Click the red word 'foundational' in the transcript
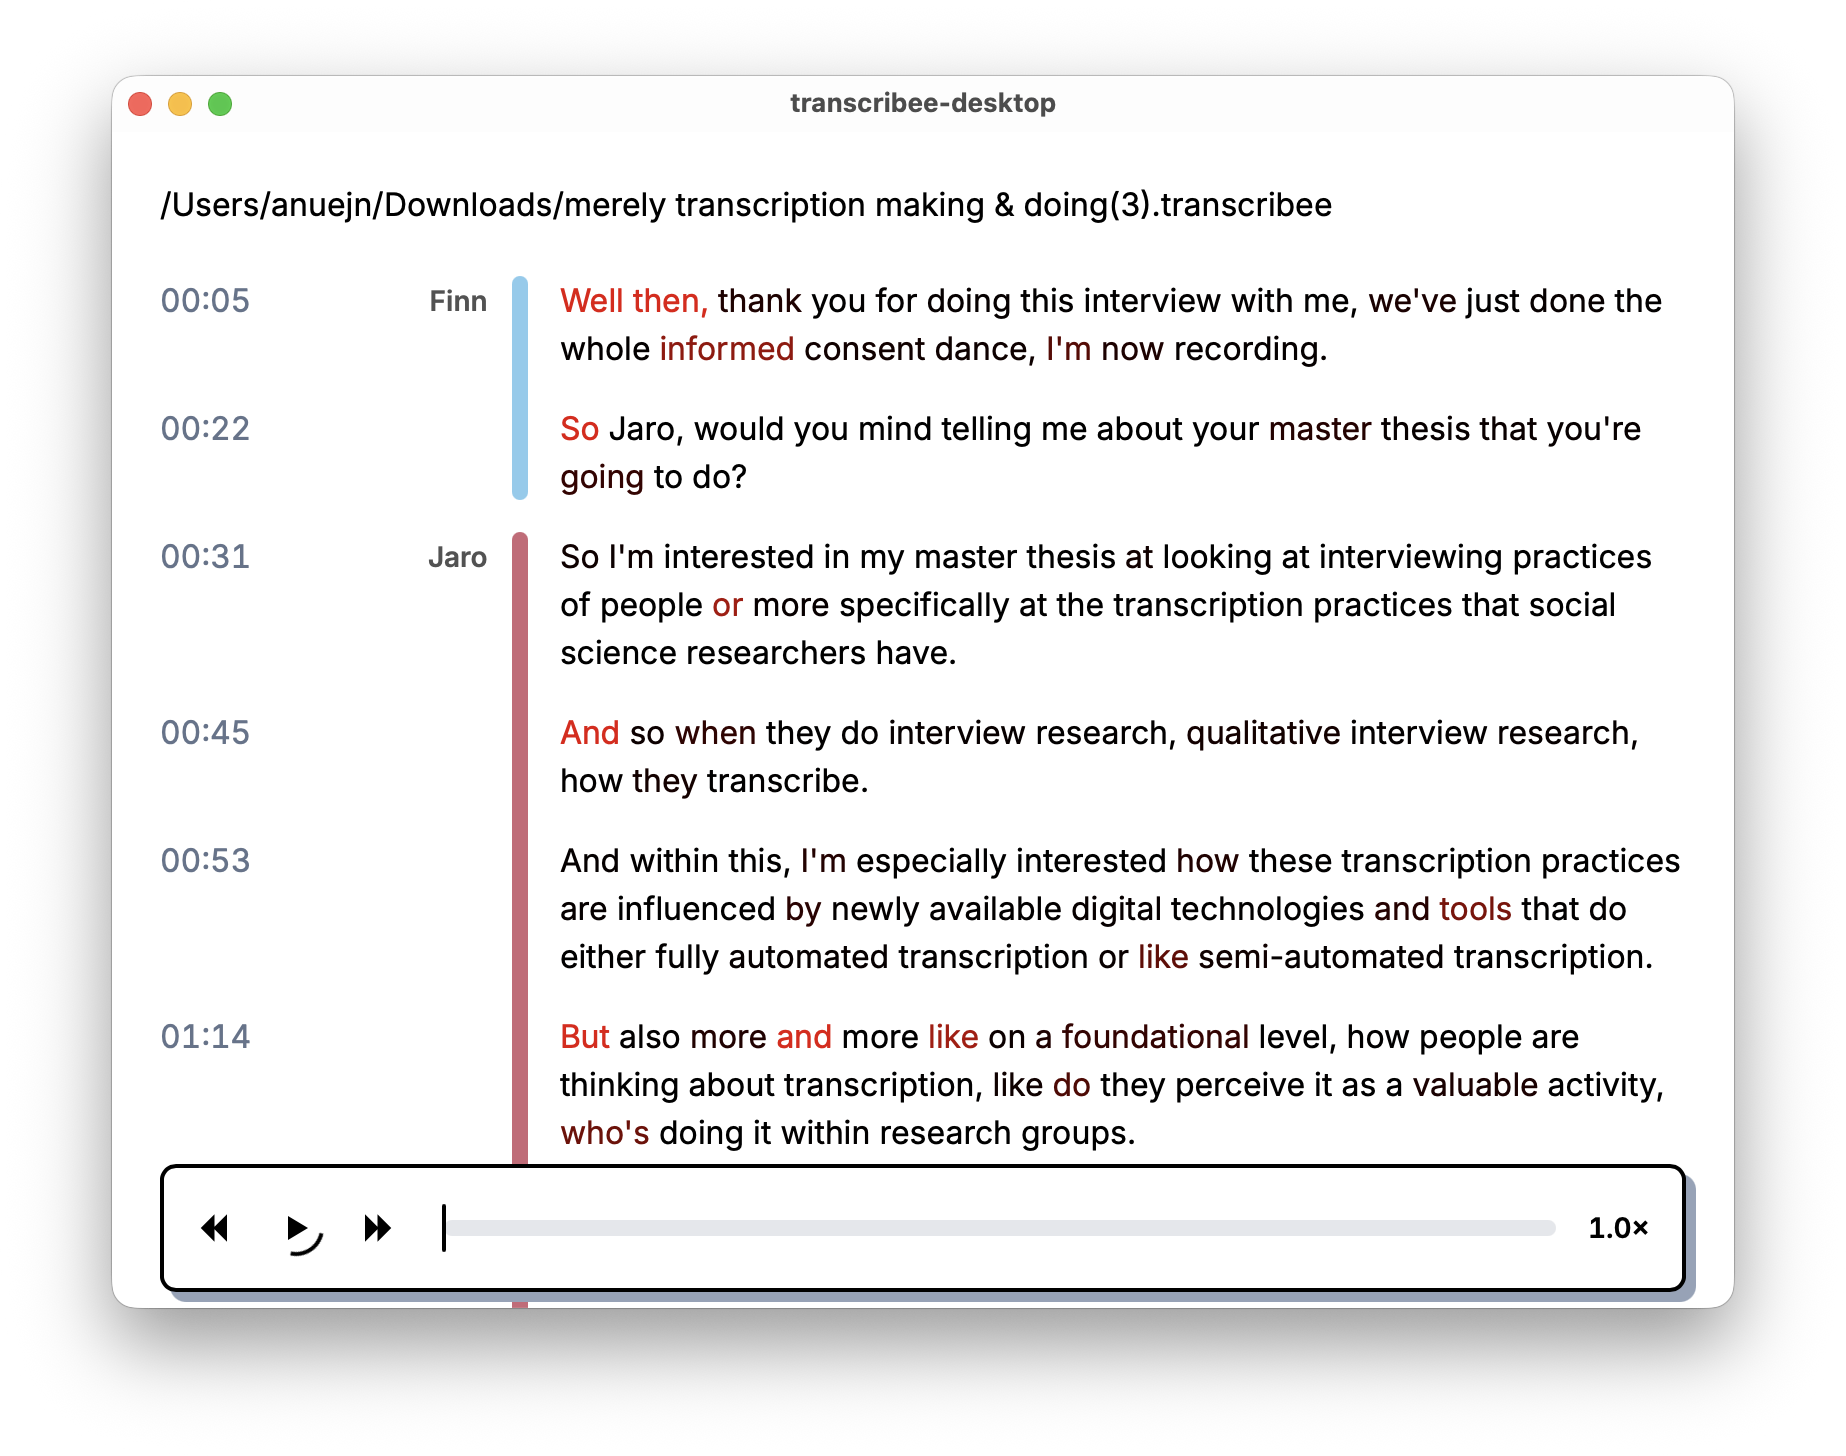Viewport: 1846px width, 1456px height. [x=1155, y=1037]
